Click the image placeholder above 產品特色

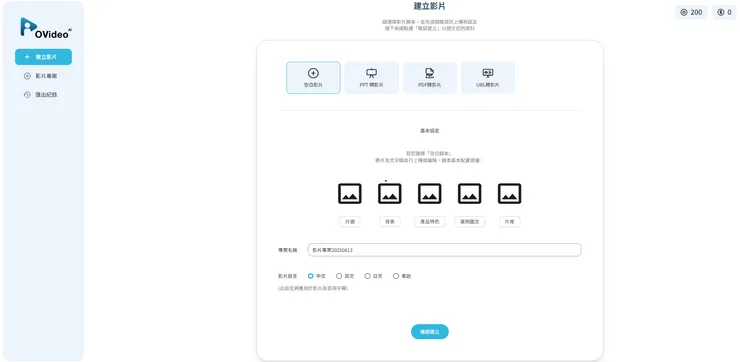click(x=429, y=194)
